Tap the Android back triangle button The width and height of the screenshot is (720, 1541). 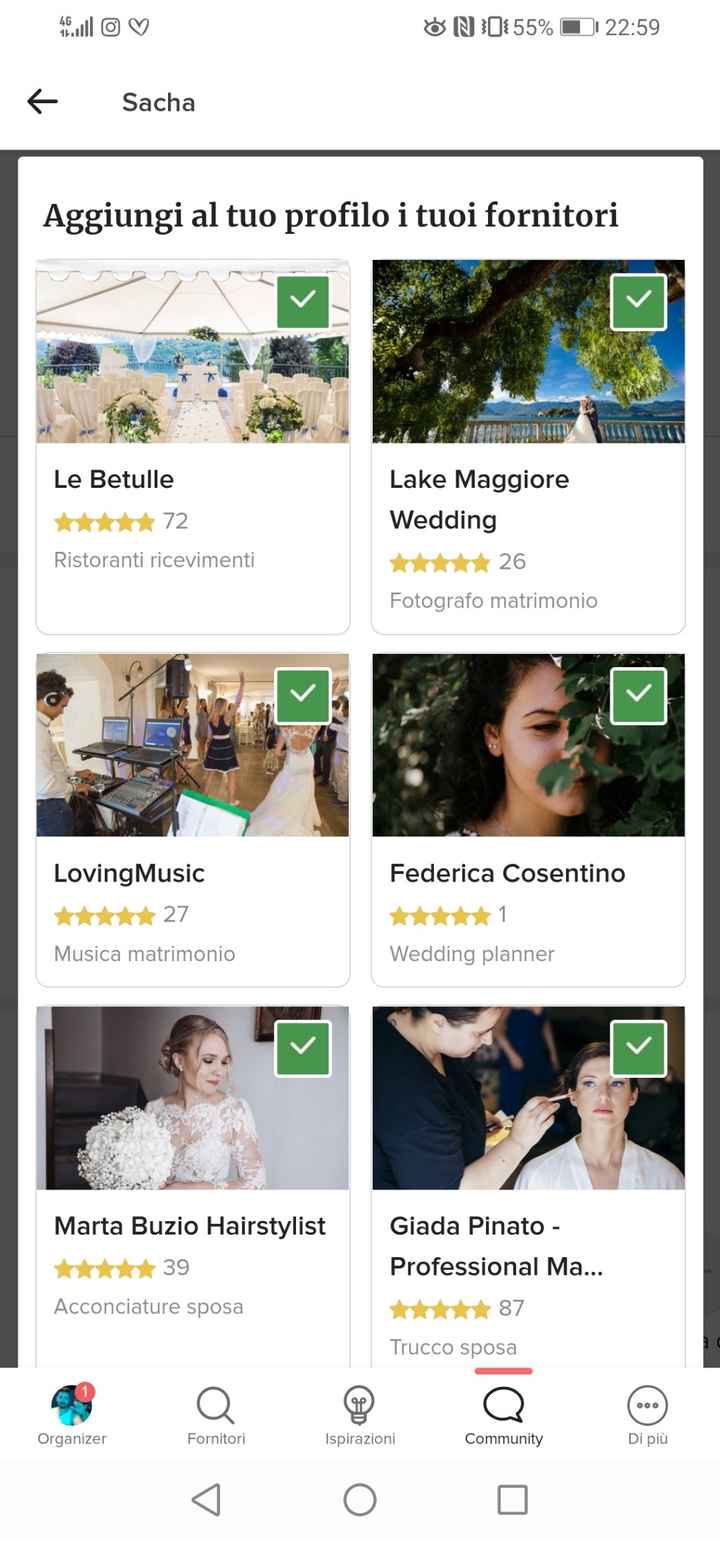pos(206,1499)
